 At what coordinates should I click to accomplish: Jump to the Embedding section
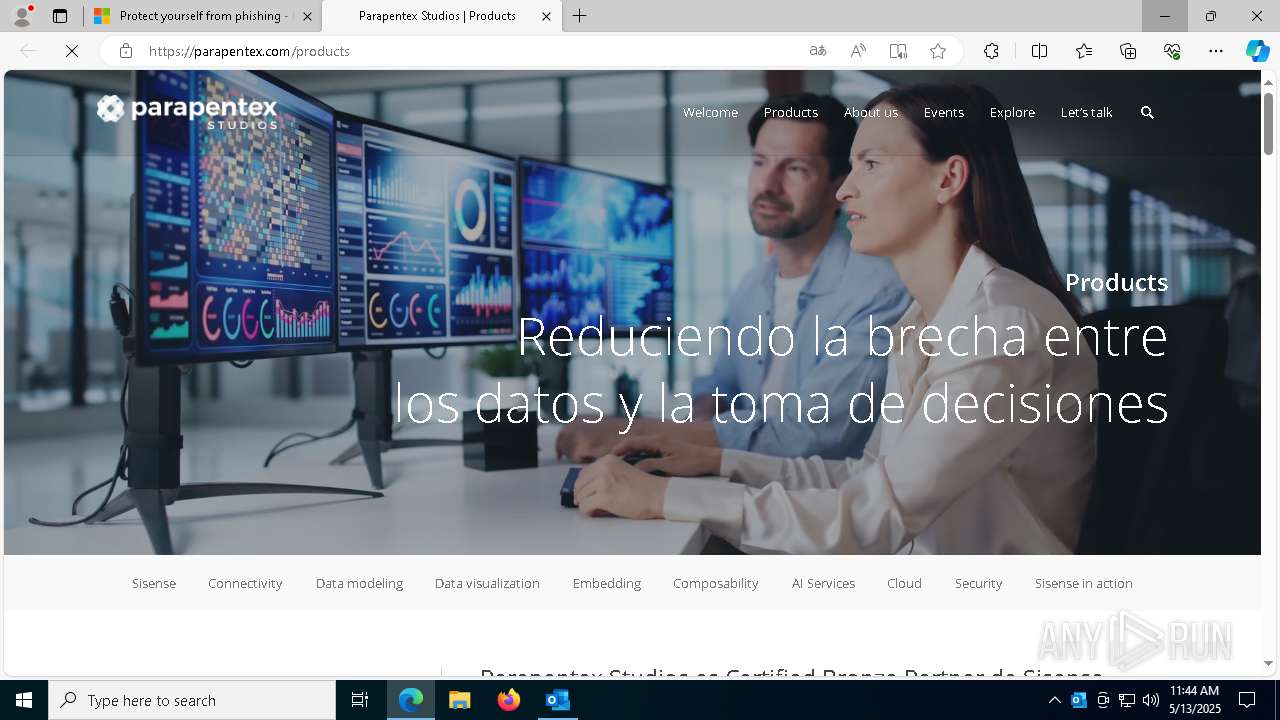coord(607,583)
